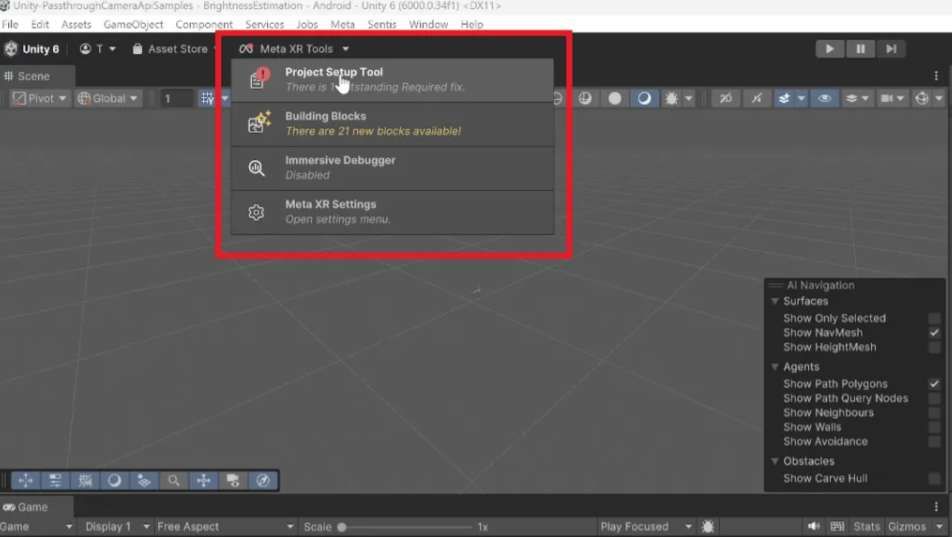Toggle scene lighting moon icon
This screenshot has height=537, width=952.
(644, 98)
